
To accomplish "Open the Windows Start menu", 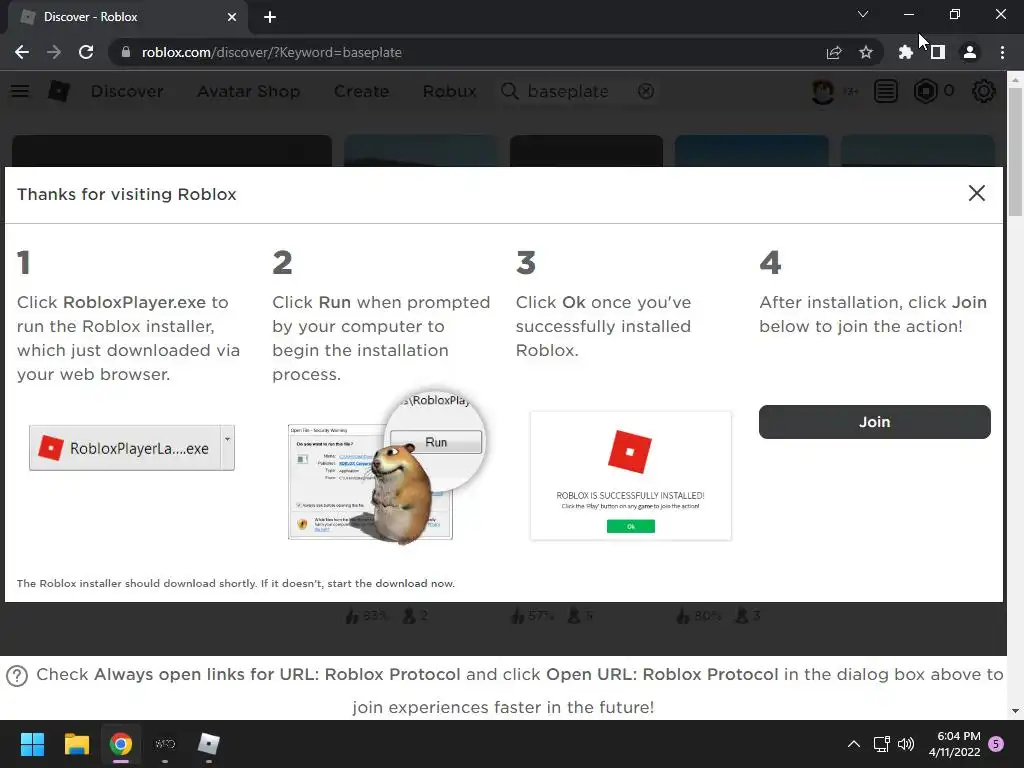I will 32,744.
